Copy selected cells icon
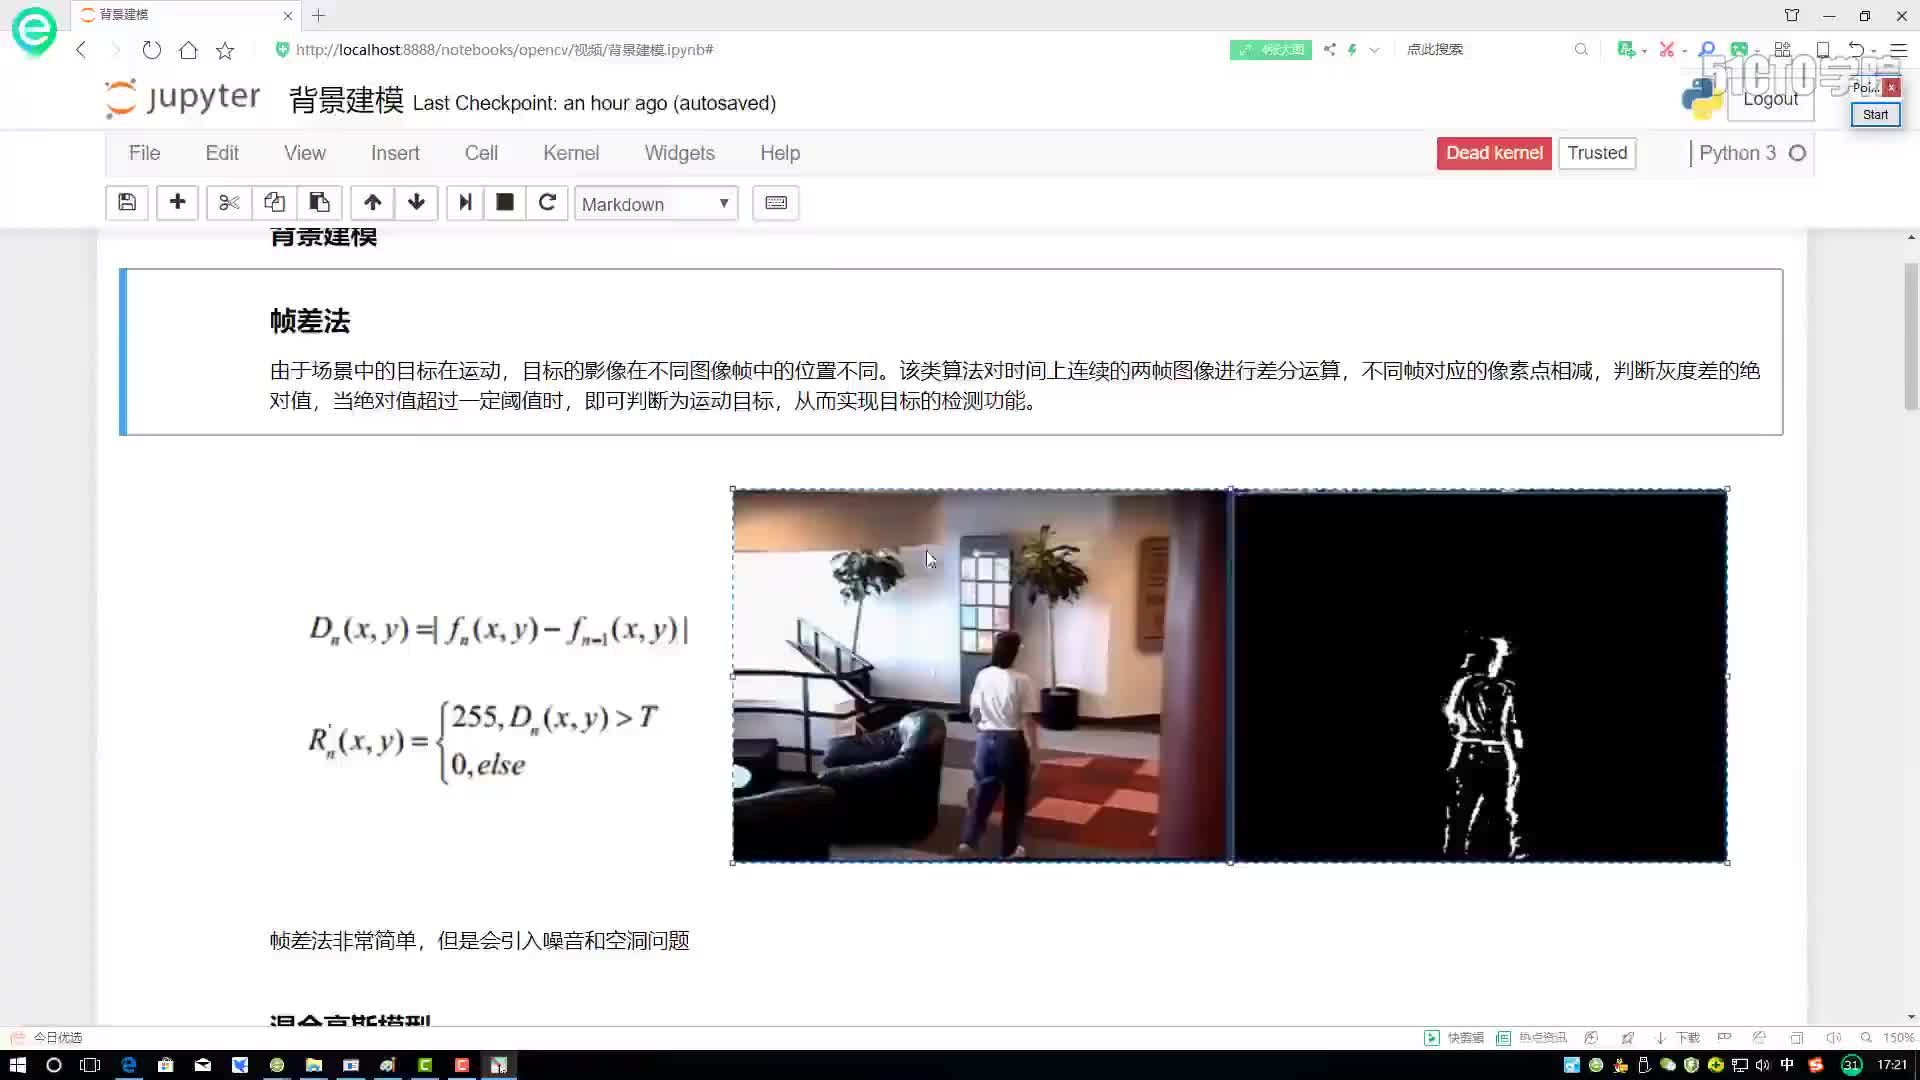This screenshot has width=1920, height=1080. 274,203
